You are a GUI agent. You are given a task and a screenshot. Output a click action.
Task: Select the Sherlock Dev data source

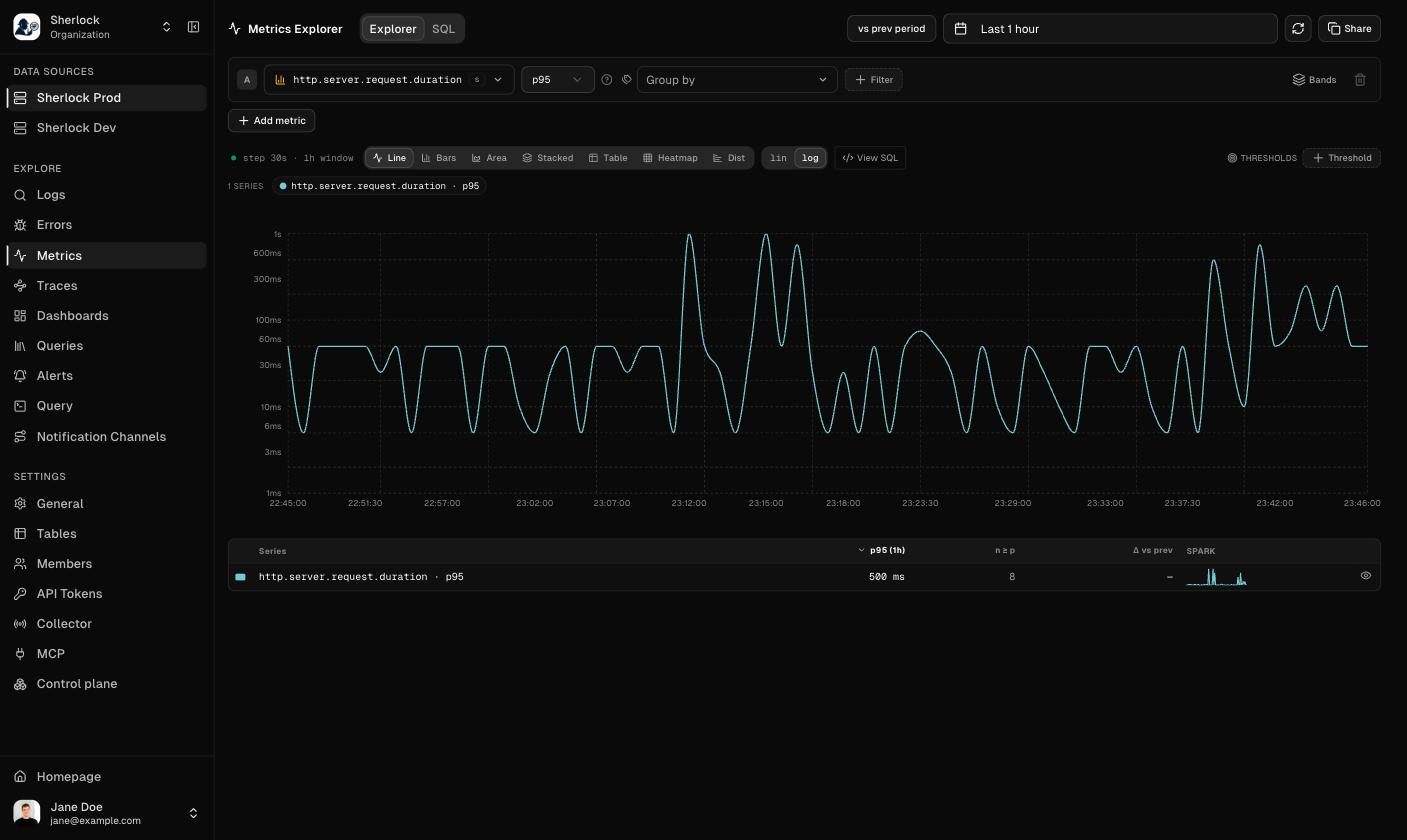click(x=107, y=127)
